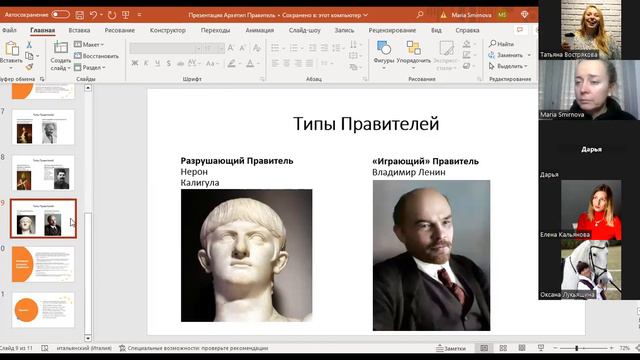Switch to the Анимация tab

coord(260,30)
